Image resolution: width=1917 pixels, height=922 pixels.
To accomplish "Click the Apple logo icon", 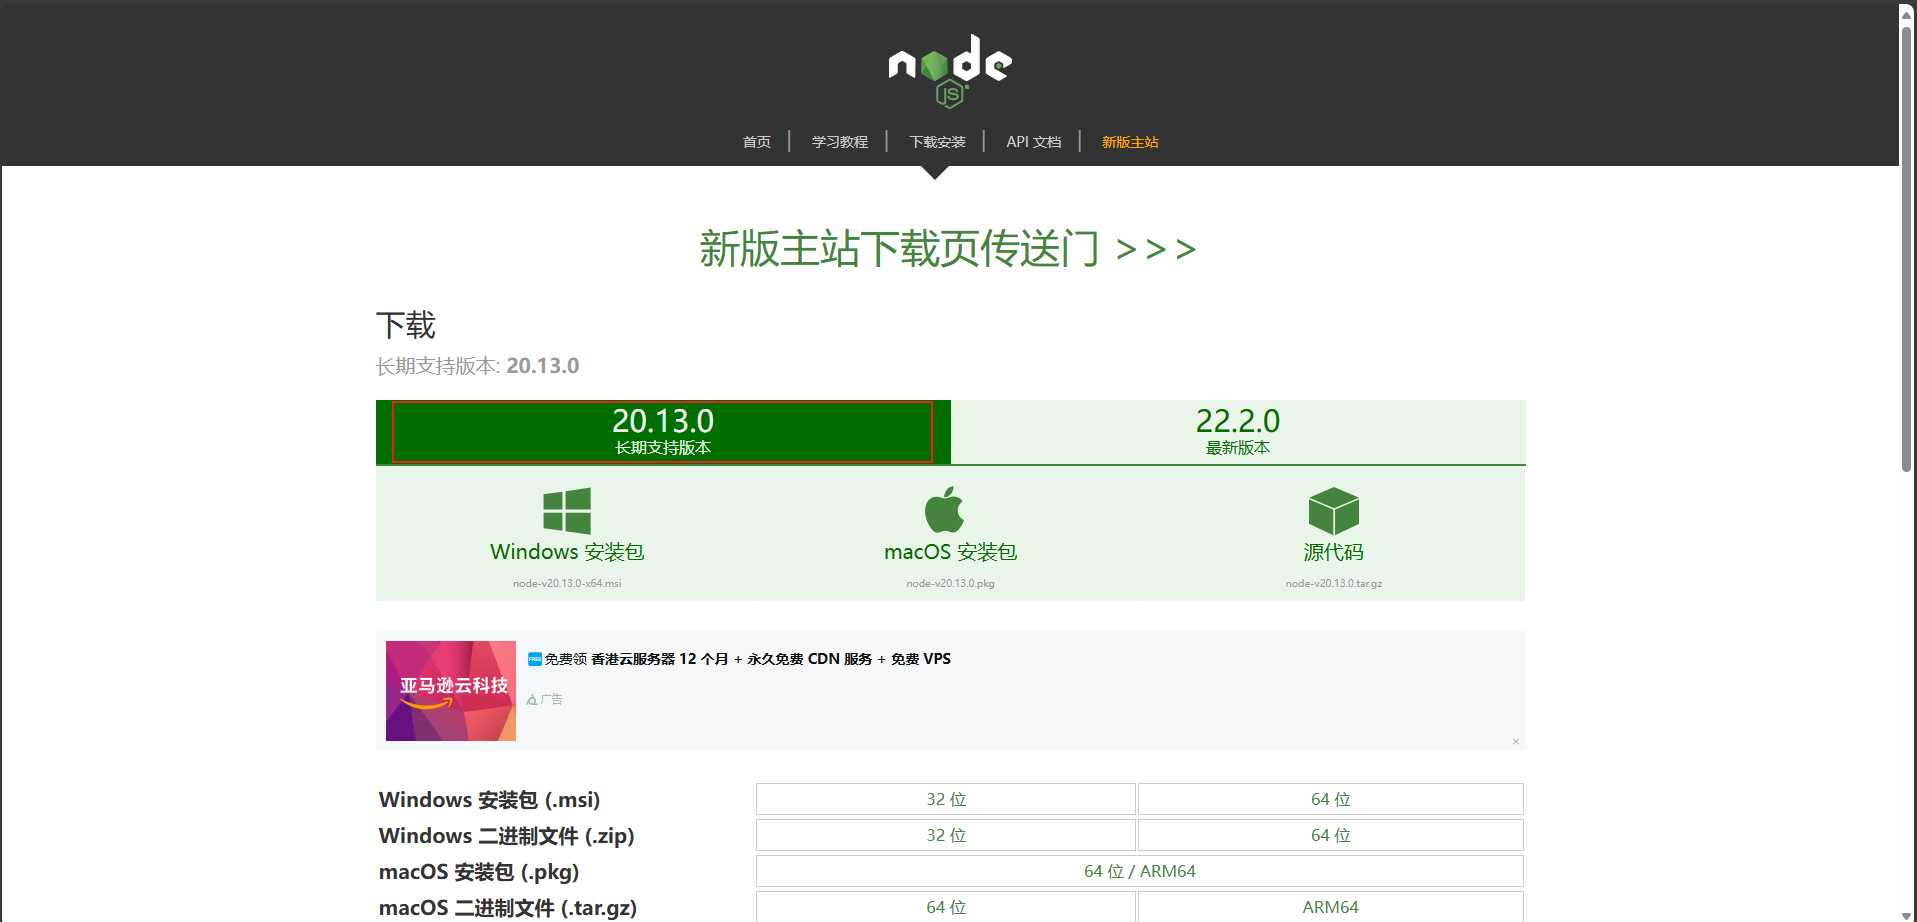I will [x=944, y=510].
